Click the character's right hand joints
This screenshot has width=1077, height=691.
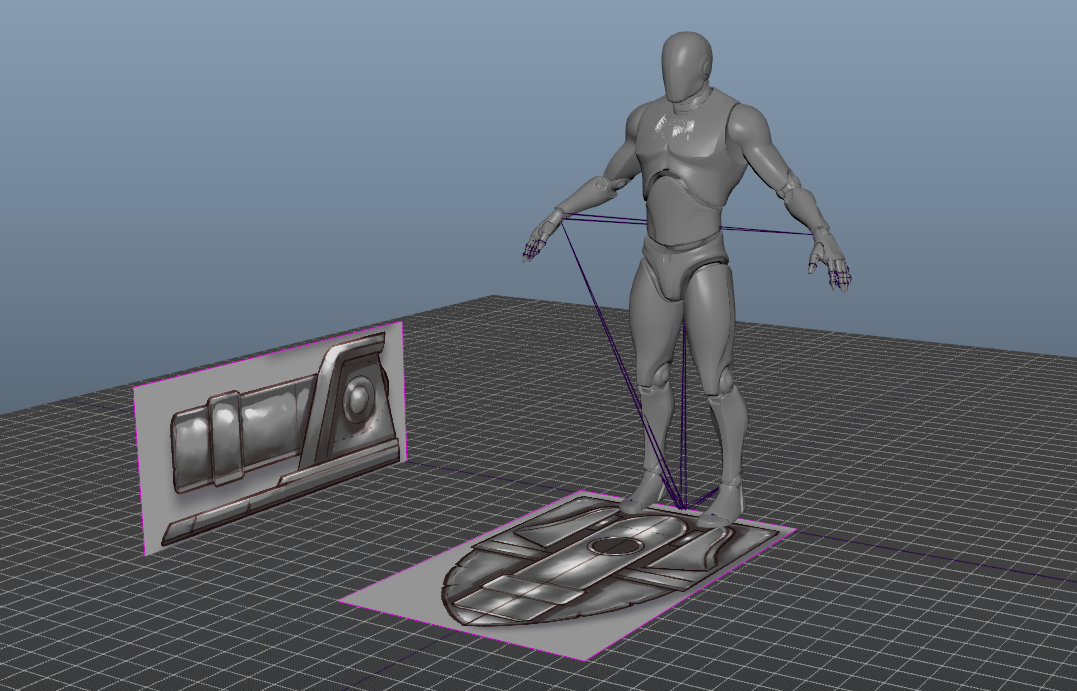click(540, 237)
